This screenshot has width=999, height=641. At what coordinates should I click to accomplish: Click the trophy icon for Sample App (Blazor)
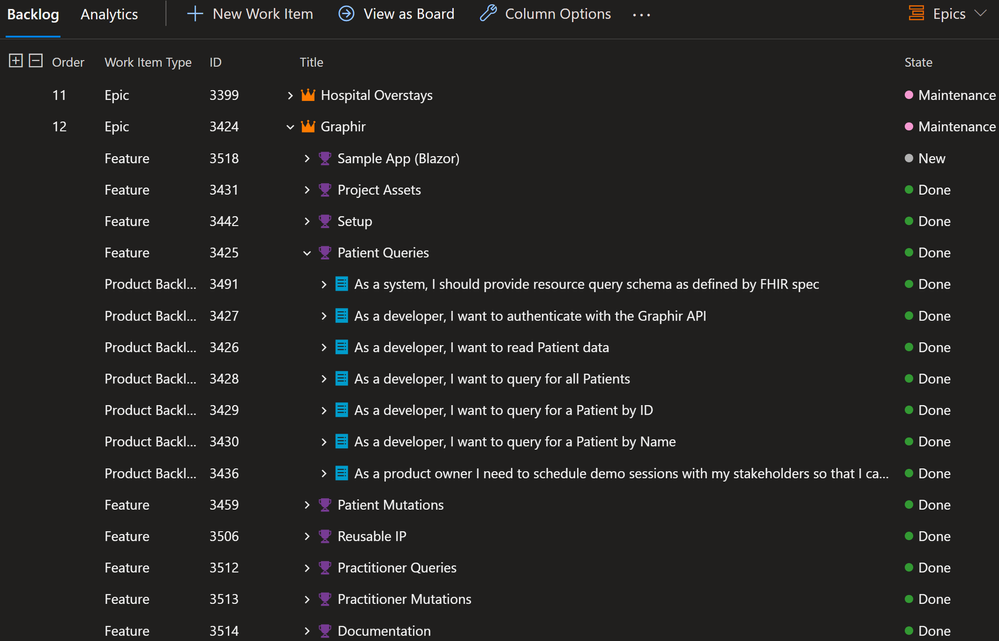coord(324,158)
